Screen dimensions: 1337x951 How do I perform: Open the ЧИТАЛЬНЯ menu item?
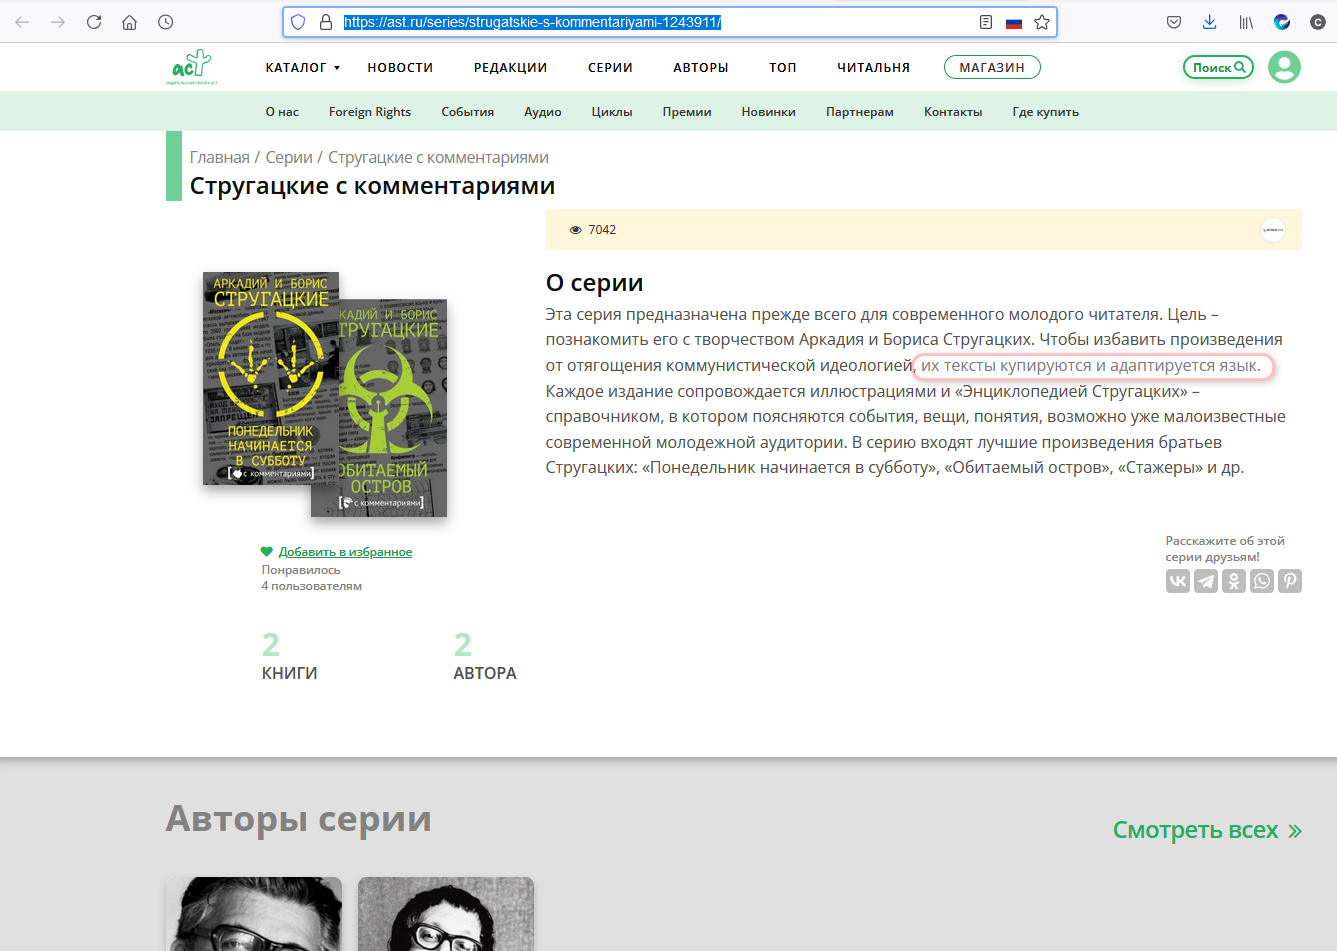pos(874,68)
